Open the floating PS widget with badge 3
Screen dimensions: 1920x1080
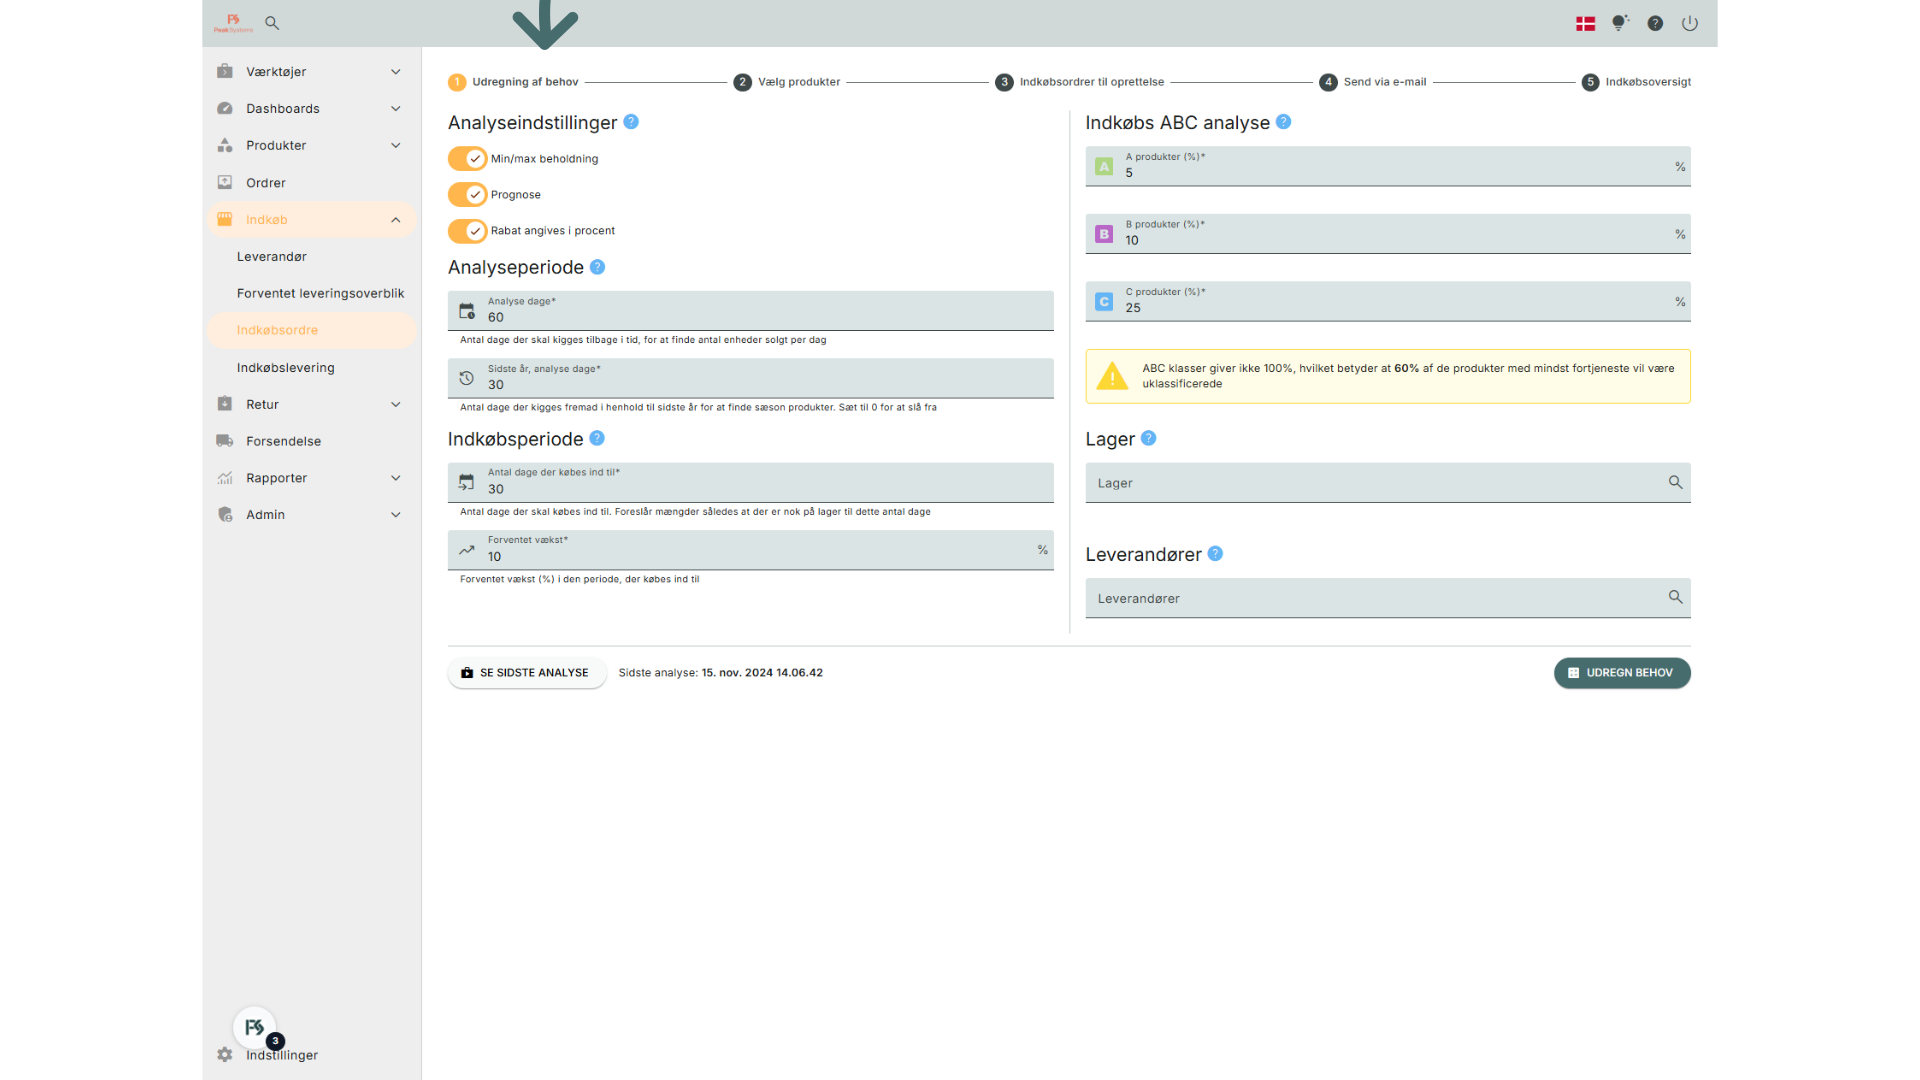coord(255,1027)
